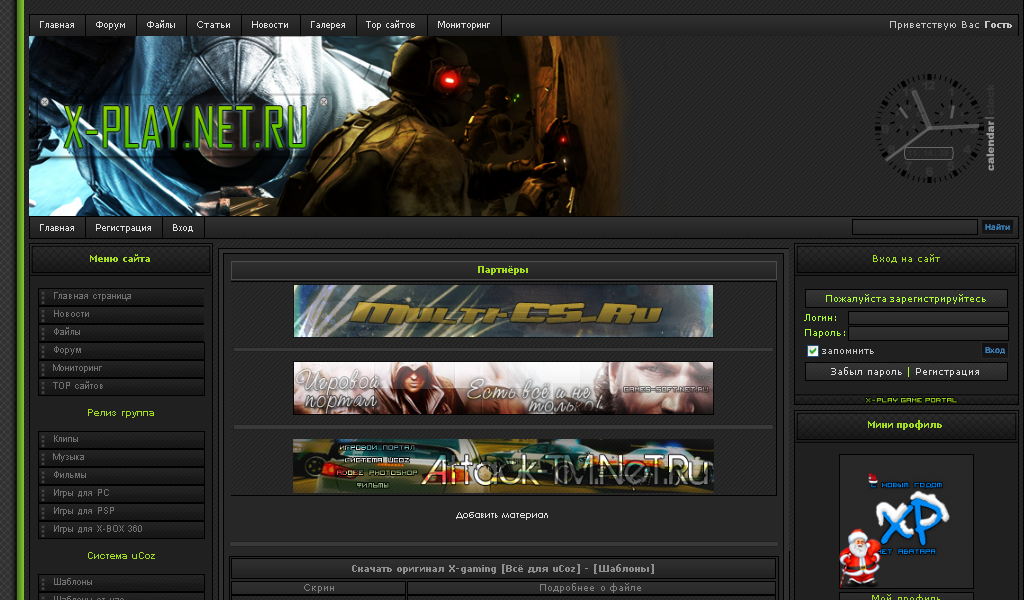Open Новости in the Меню сайта sidebar

pyautogui.click(x=121, y=314)
